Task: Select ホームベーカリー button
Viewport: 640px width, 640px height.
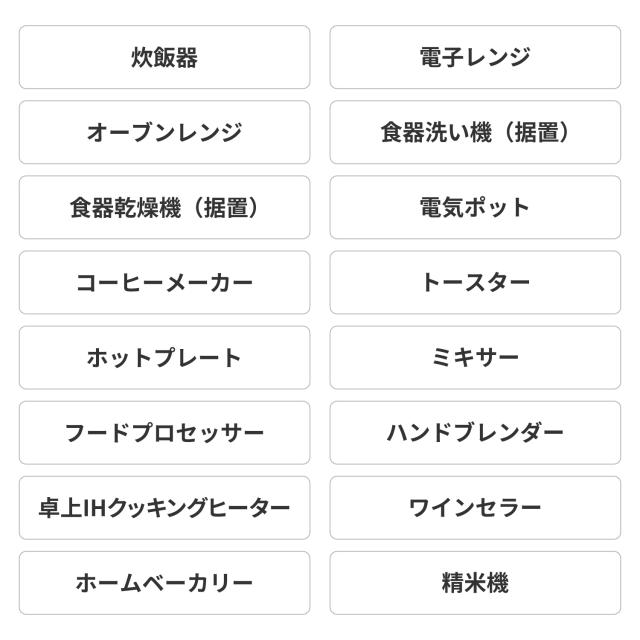Action: coord(164,583)
